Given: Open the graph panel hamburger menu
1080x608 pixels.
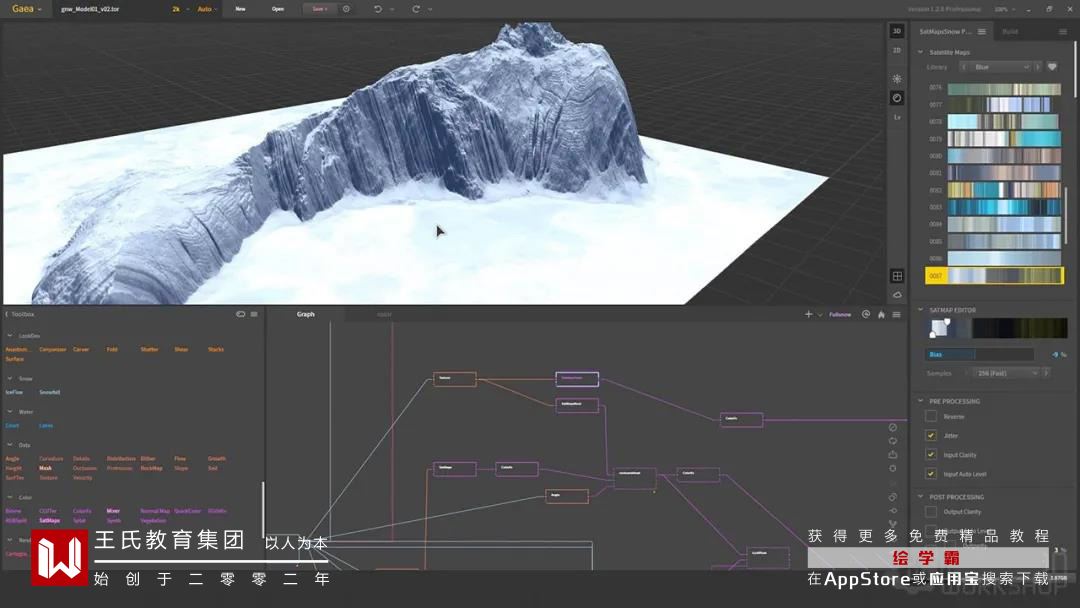Looking at the screenshot, I should pyautogui.click(x=896, y=315).
